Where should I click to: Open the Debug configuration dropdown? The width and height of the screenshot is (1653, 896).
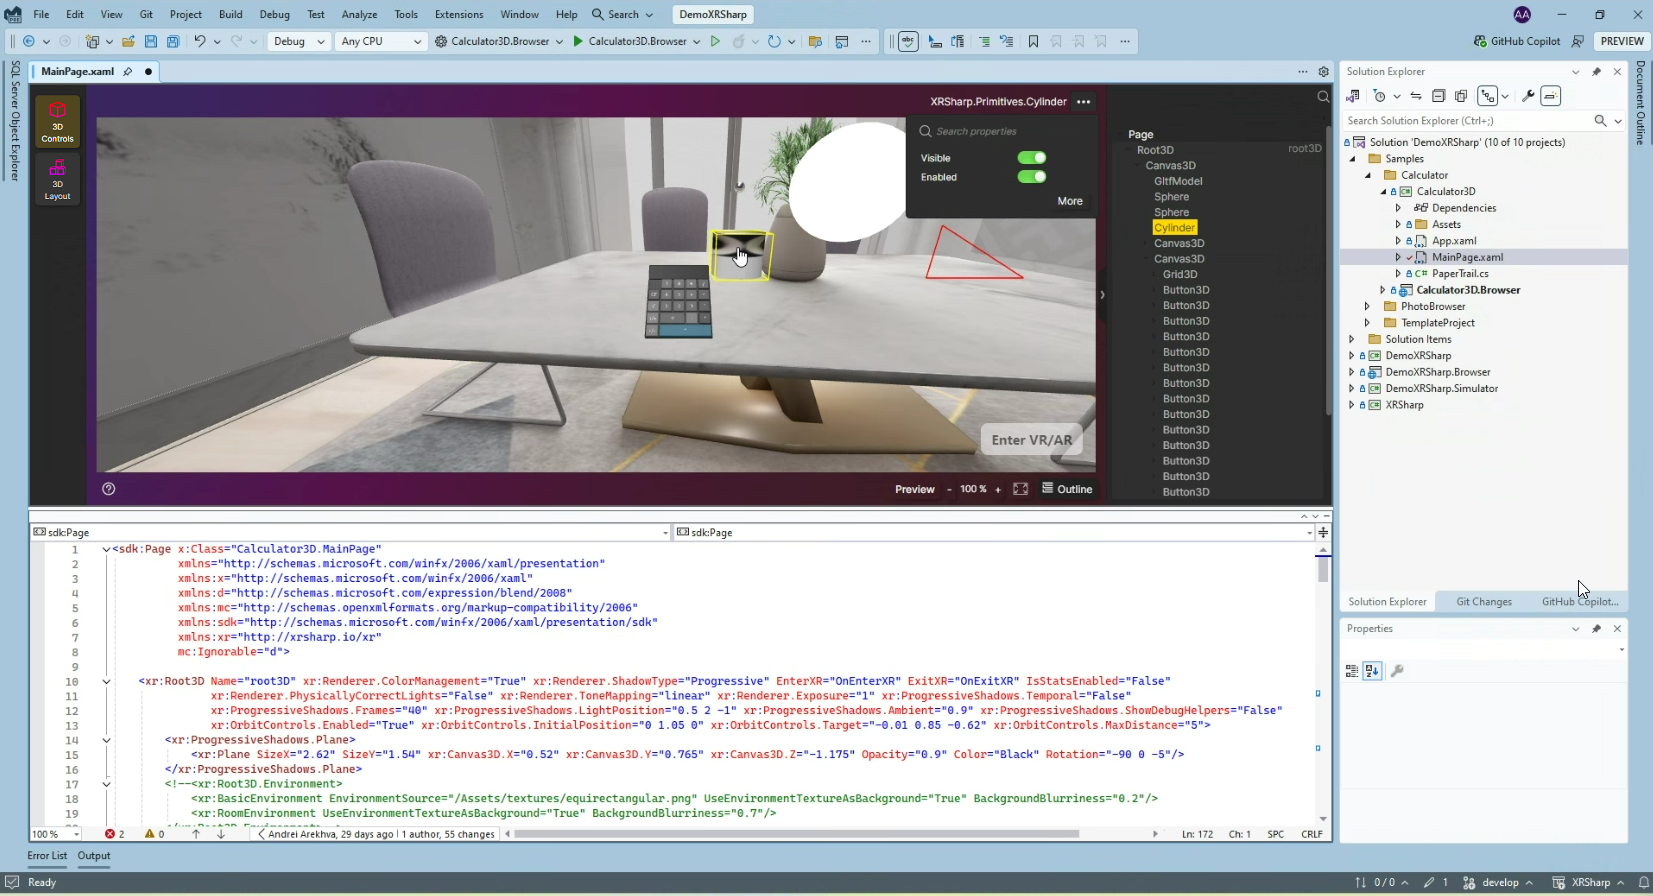tap(300, 42)
